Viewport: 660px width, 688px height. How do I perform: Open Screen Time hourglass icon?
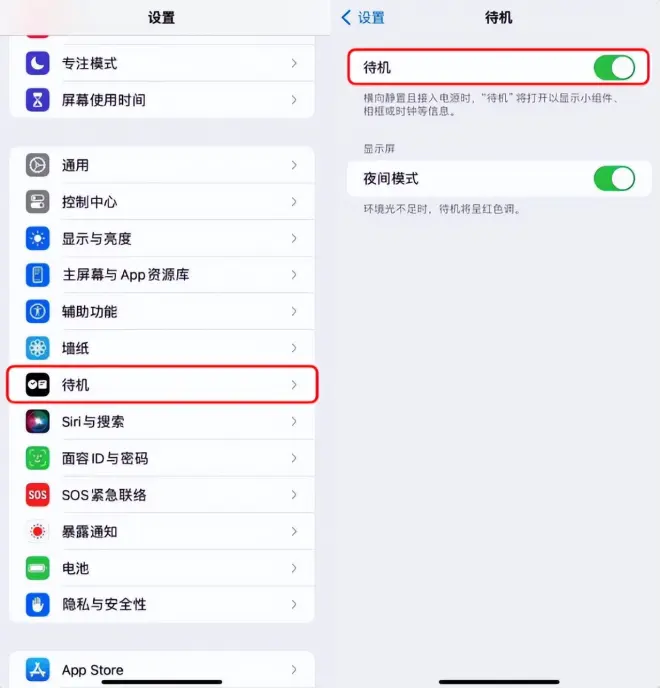click(x=37, y=100)
